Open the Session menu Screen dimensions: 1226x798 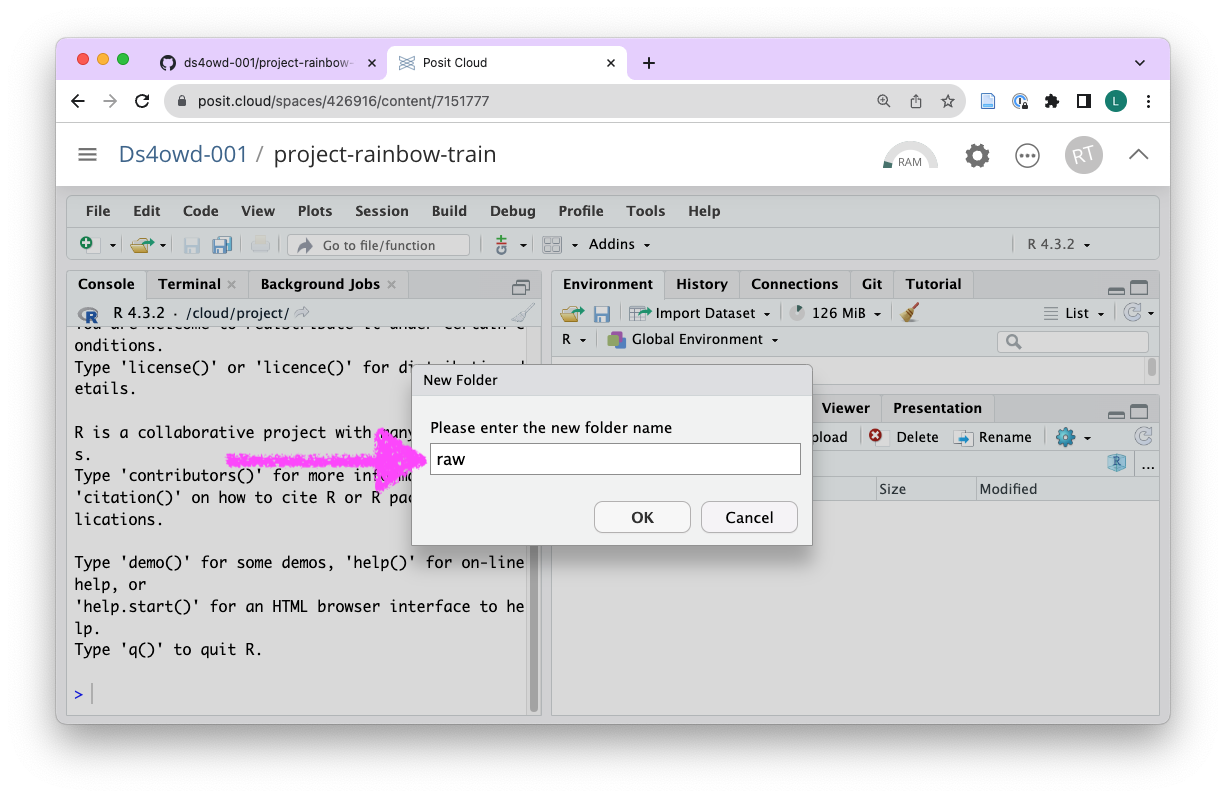click(x=381, y=211)
